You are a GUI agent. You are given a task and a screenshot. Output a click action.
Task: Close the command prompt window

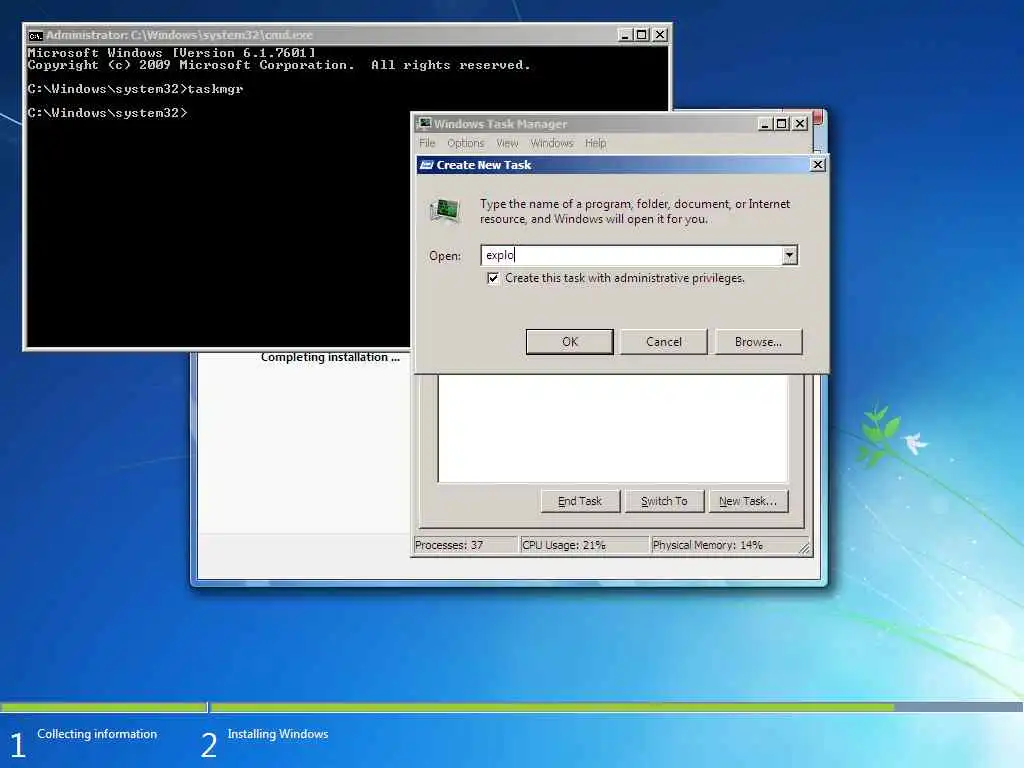(660, 35)
